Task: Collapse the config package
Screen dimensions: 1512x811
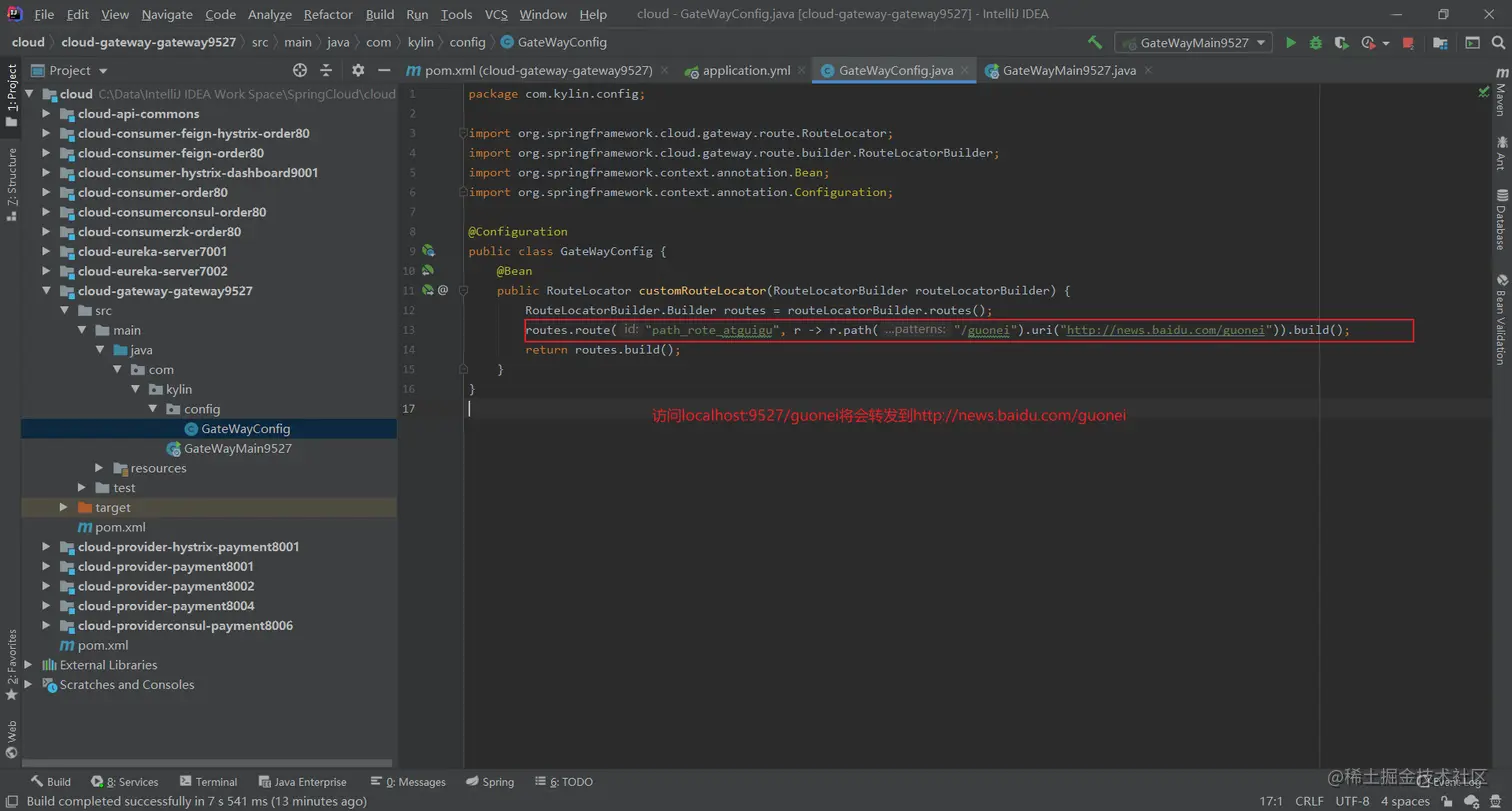Action: point(153,409)
